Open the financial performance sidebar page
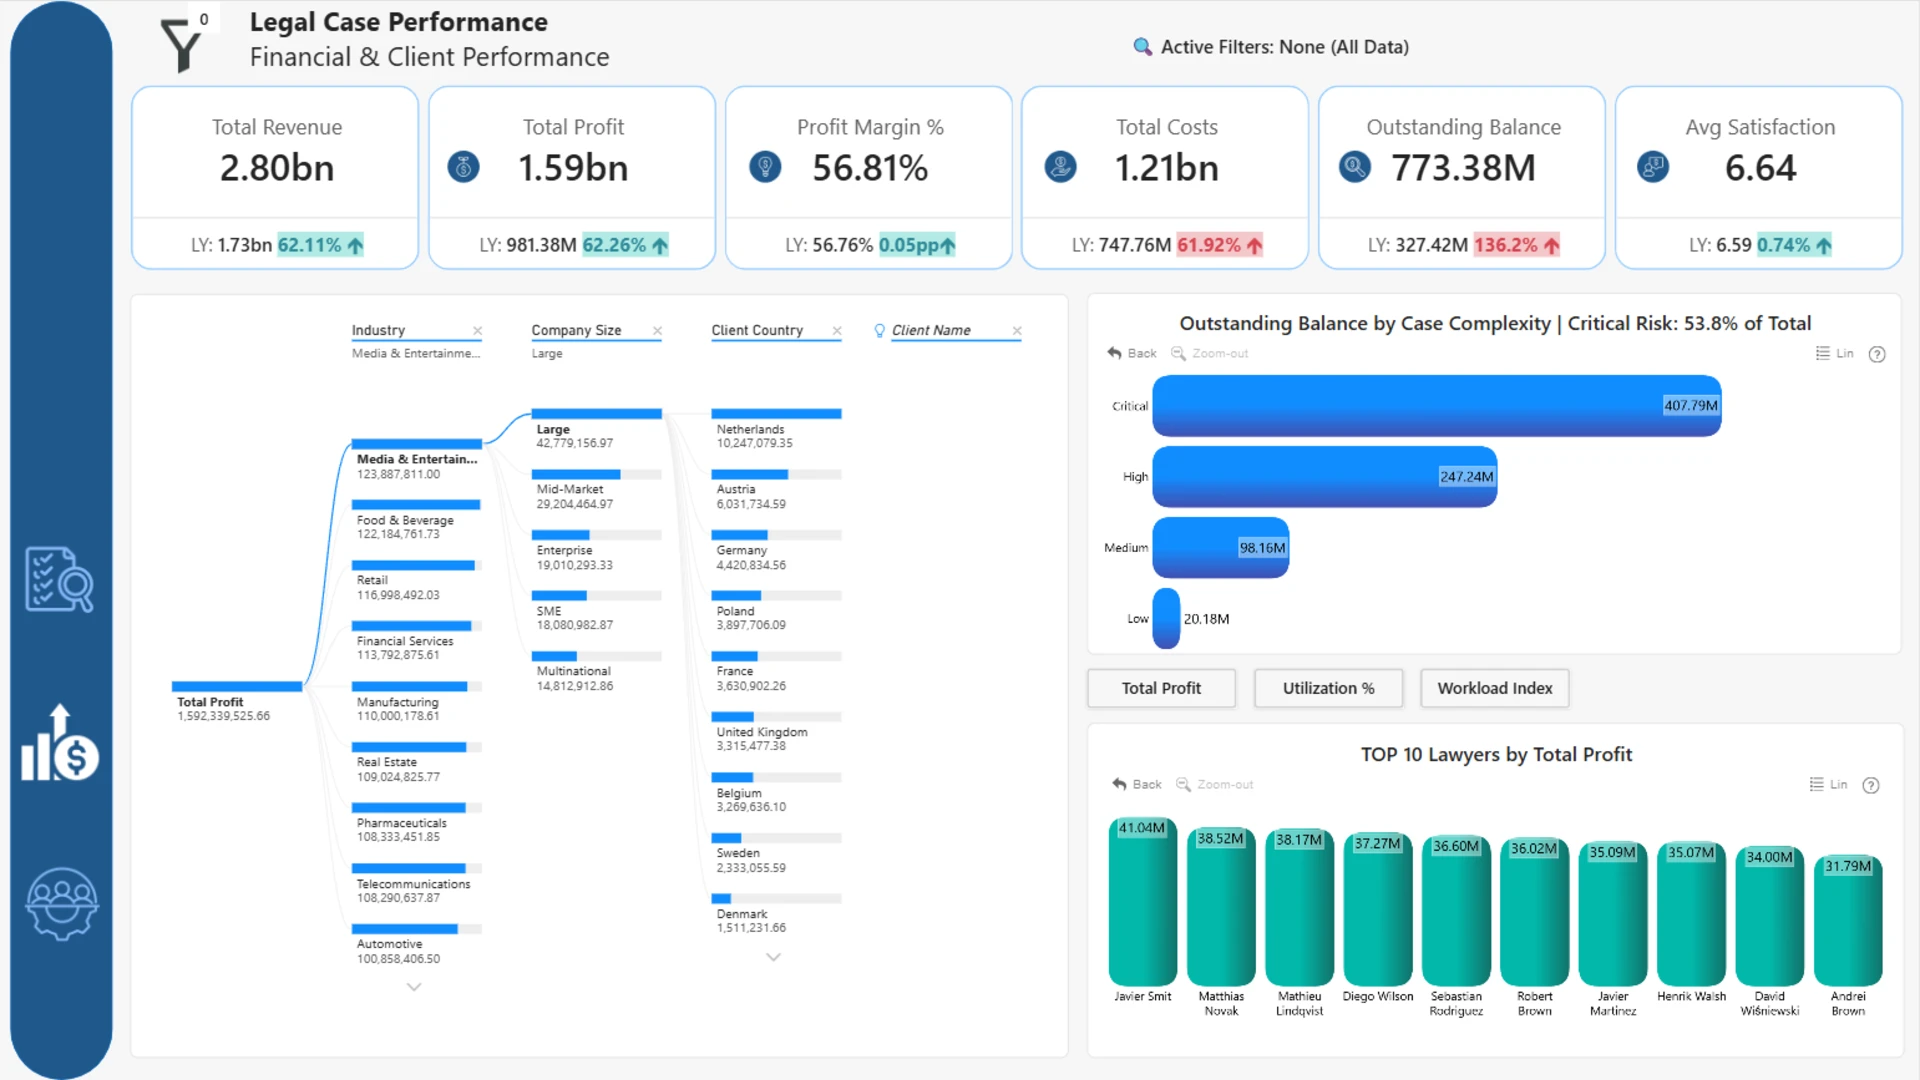The width and height of the screenshot is (1920, 1080). tap(60, 743)
